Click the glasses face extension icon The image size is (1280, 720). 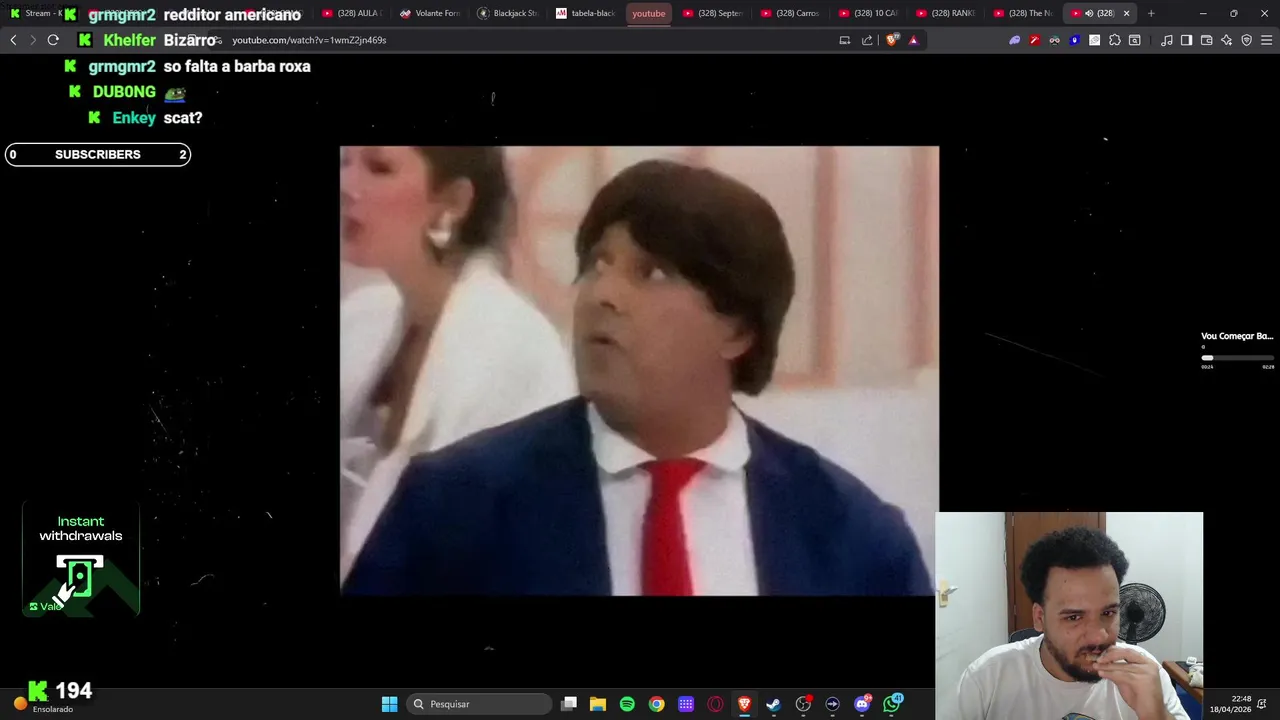(1054, 40)
